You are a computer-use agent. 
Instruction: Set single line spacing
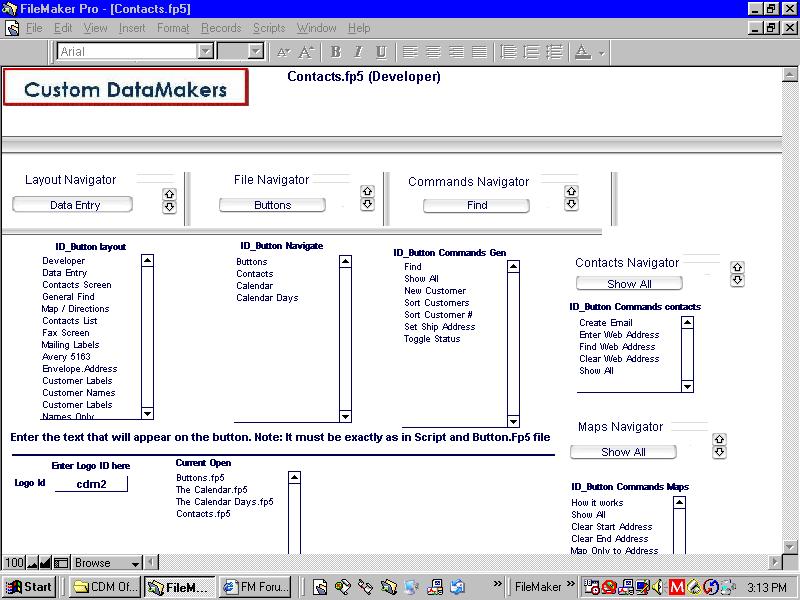coord(508,52)
